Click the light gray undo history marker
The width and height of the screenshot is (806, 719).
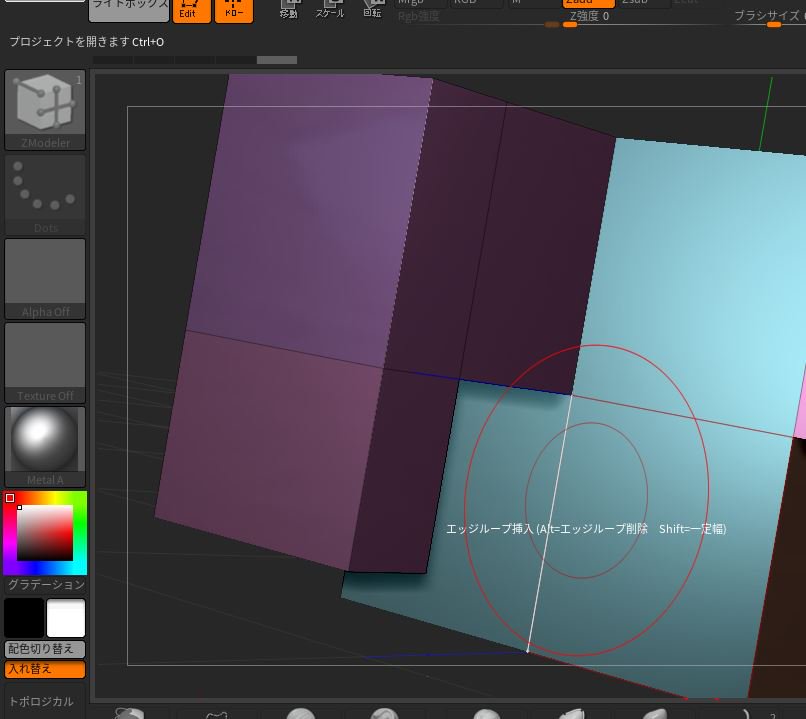[277, 60]
